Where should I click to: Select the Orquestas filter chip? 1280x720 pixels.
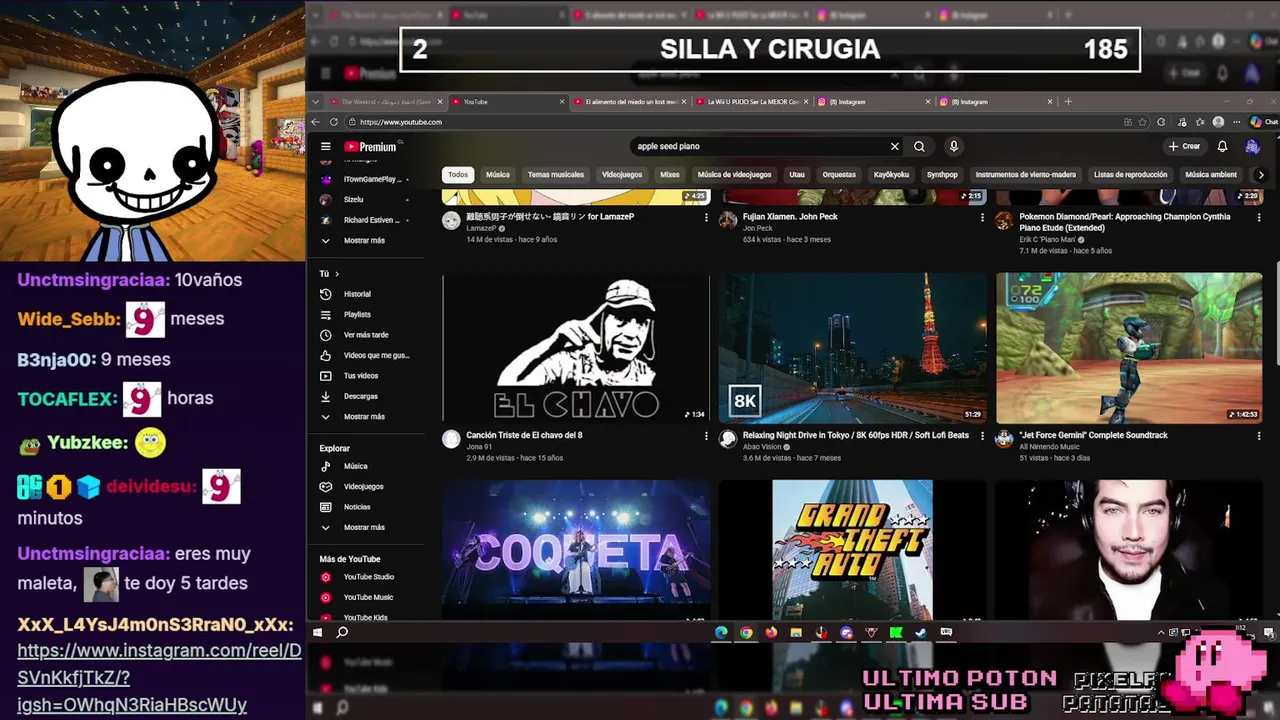pos(839,175)
